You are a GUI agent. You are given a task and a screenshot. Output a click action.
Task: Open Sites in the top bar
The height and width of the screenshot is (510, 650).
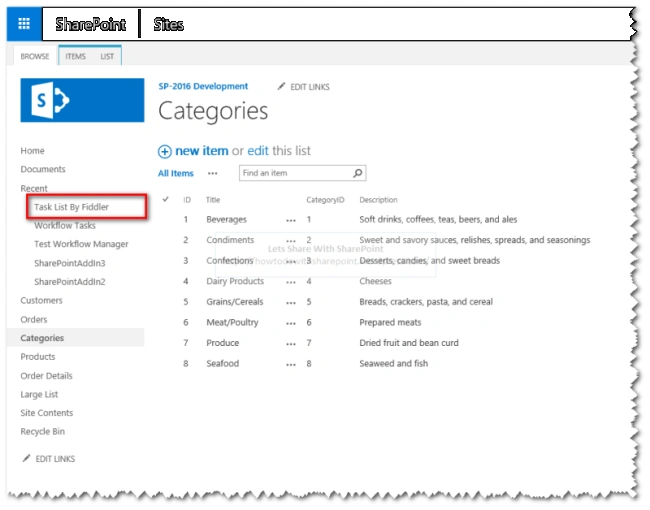tap(168, 24)
